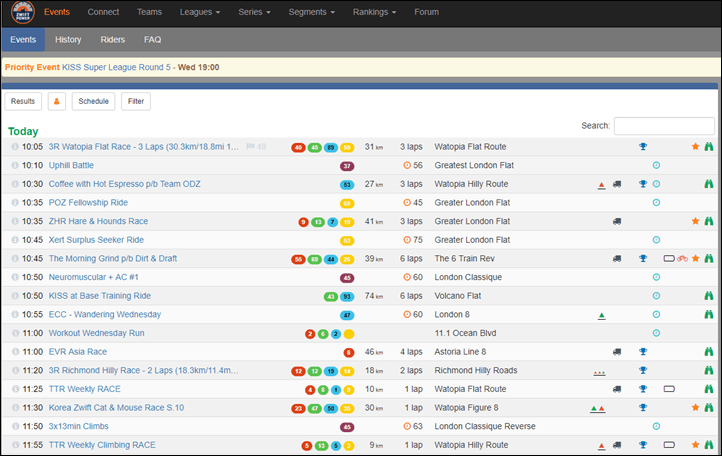722x456 pixels.
Task: Expand the Leagues dropdown menu
Action: (x=200, y=12)
